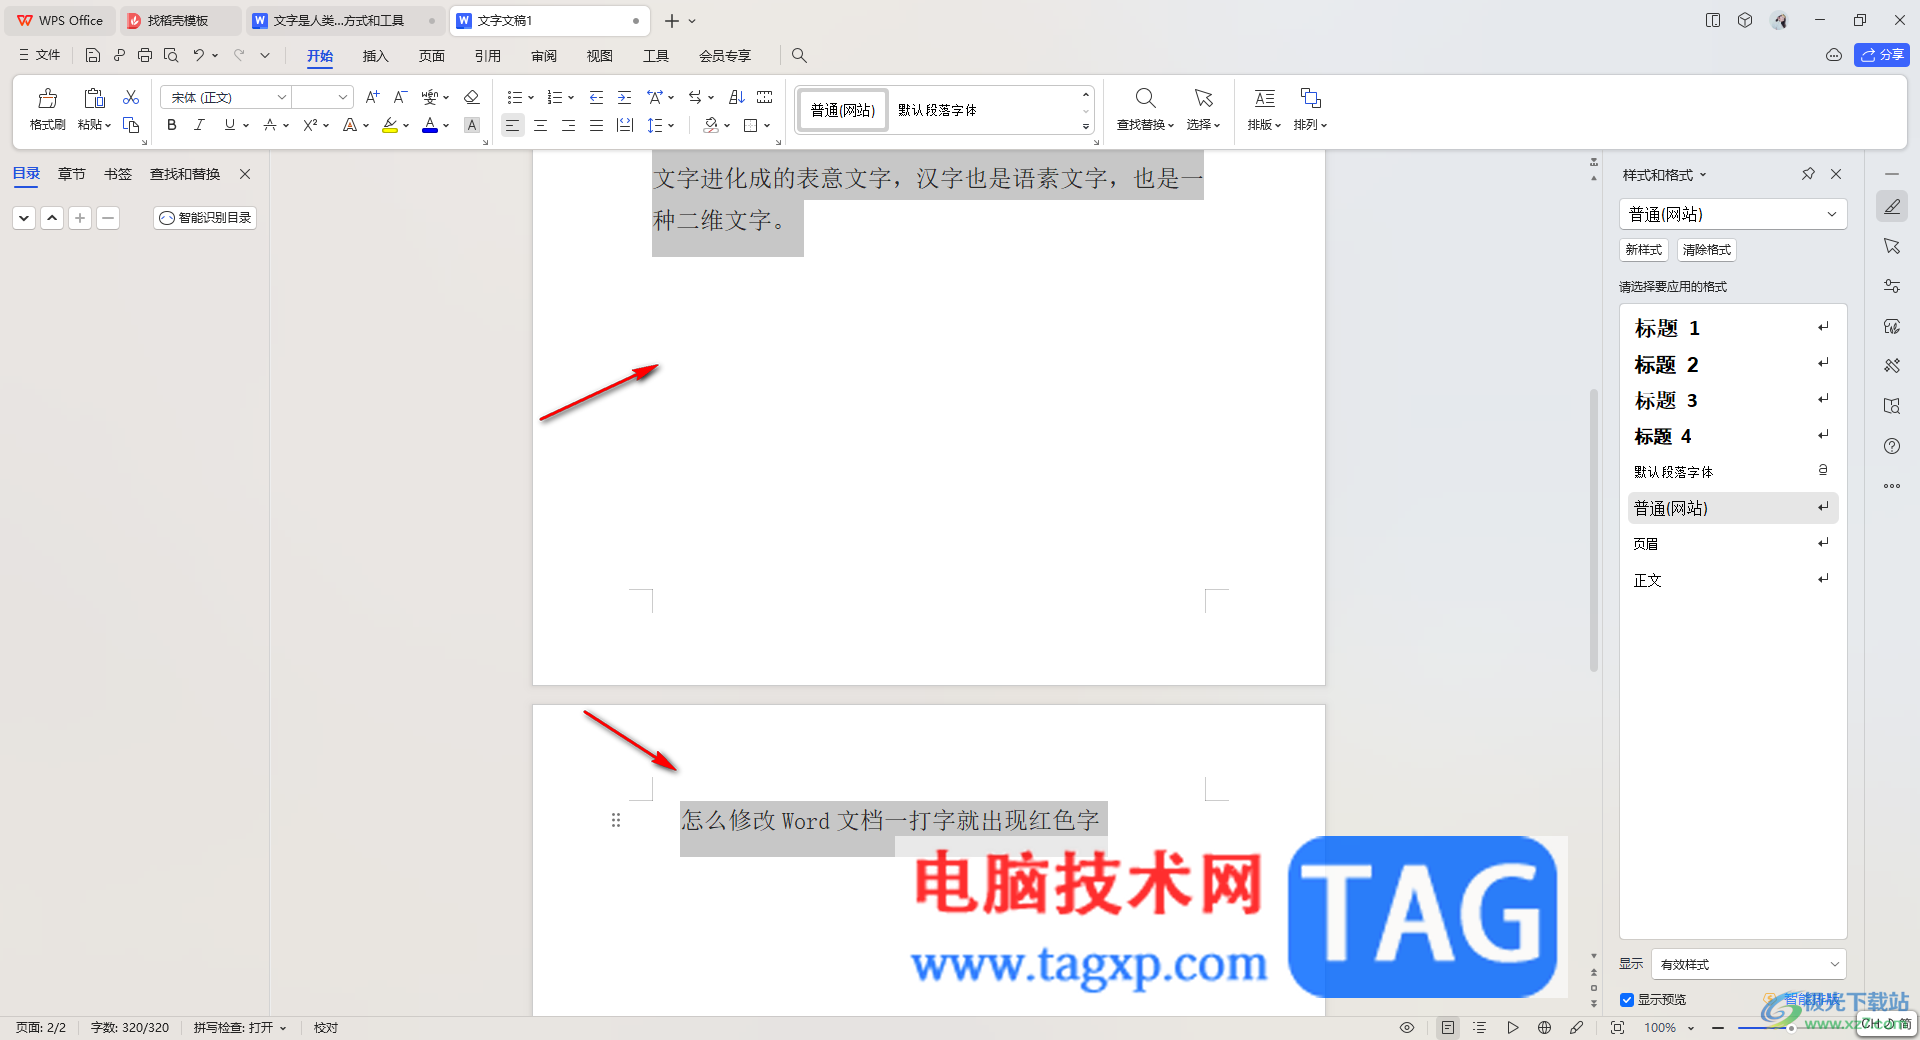
Task: Open the 页面 ribbon tab
Action: pos(431,56)
